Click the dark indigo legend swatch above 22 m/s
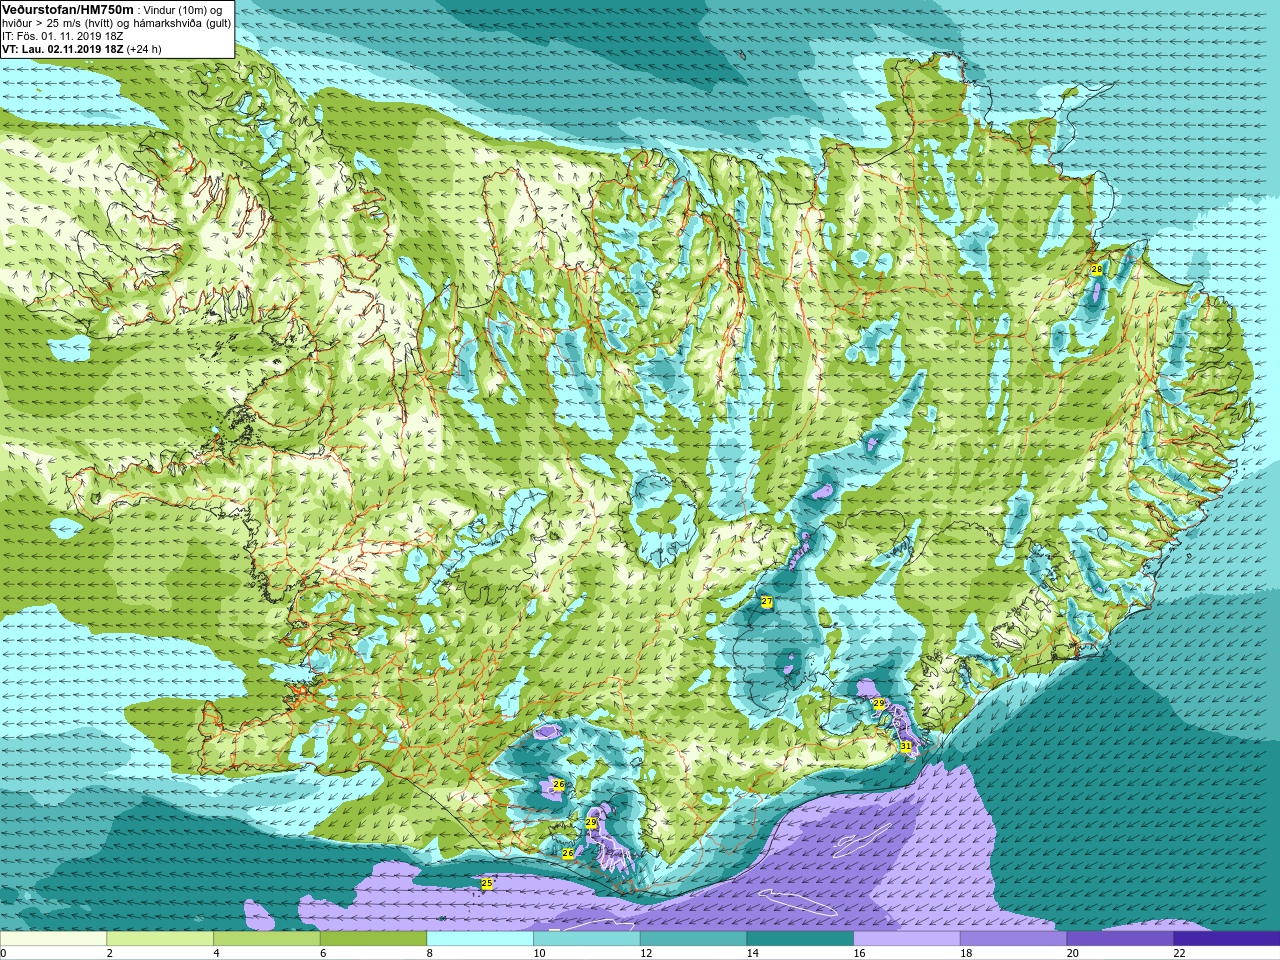Image resolution: width=1280 pixels, height=960 pixels. pos(1227,939)
